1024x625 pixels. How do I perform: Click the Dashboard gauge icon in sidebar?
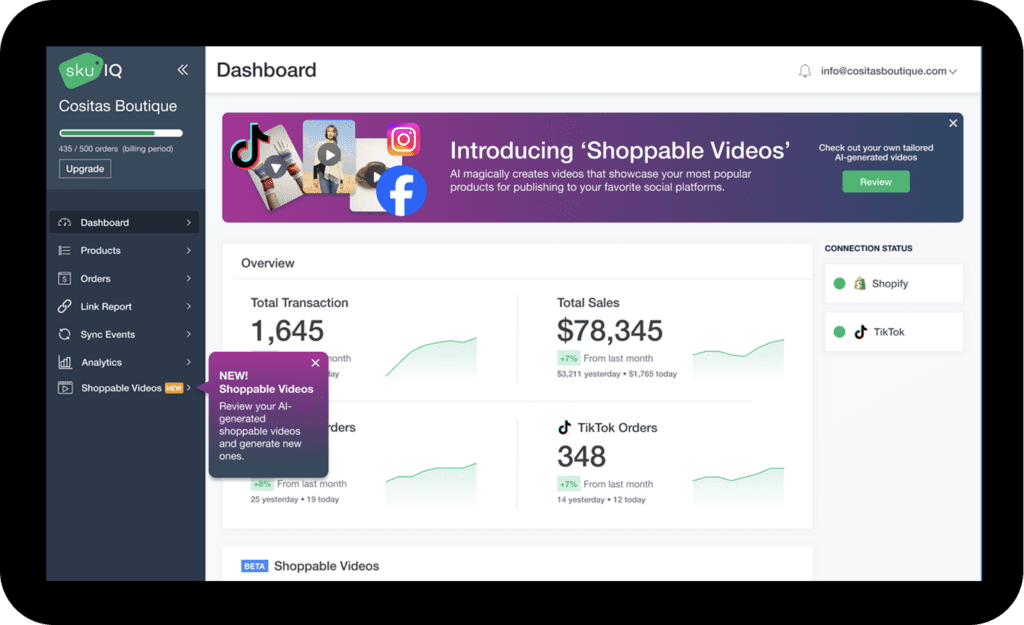(x=64, y=223)
